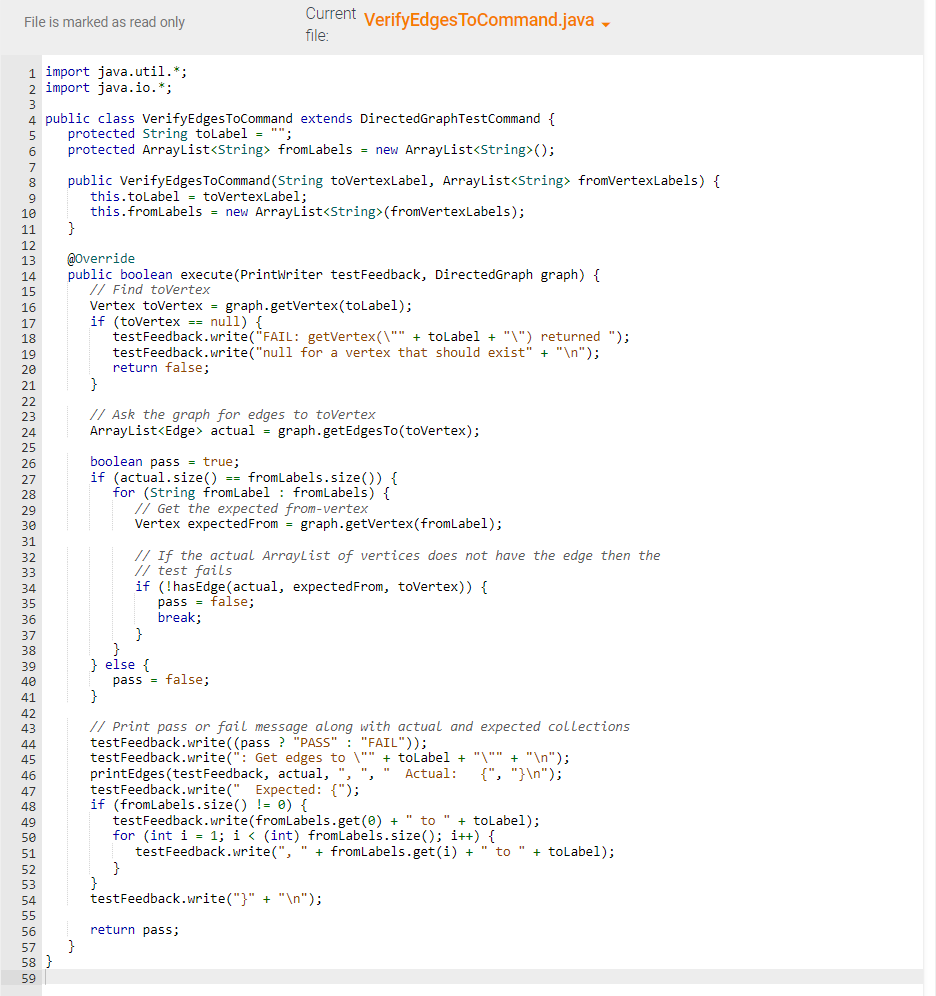Click the 'Current file:' label
This screenshot has height=996, width=936.
click(330, 22)
